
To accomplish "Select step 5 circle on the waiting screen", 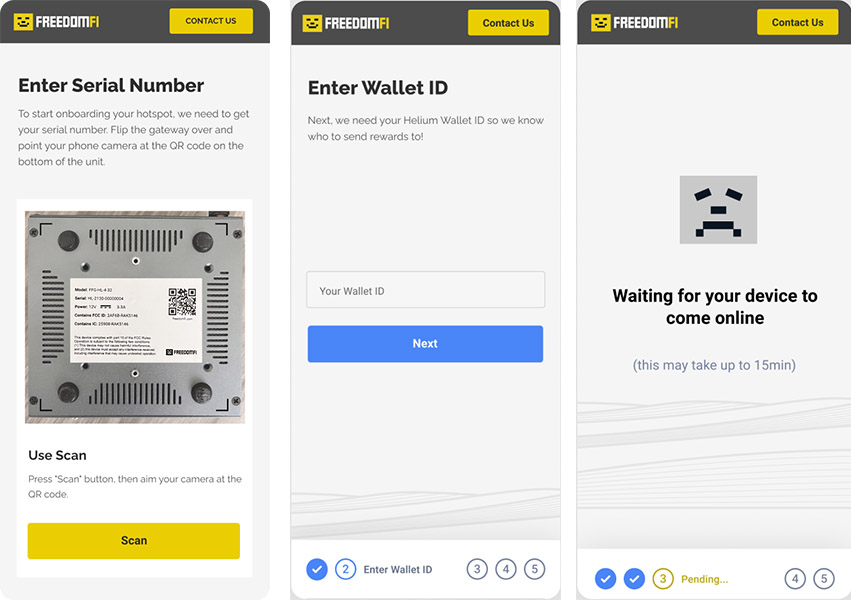I will (824, 579).
